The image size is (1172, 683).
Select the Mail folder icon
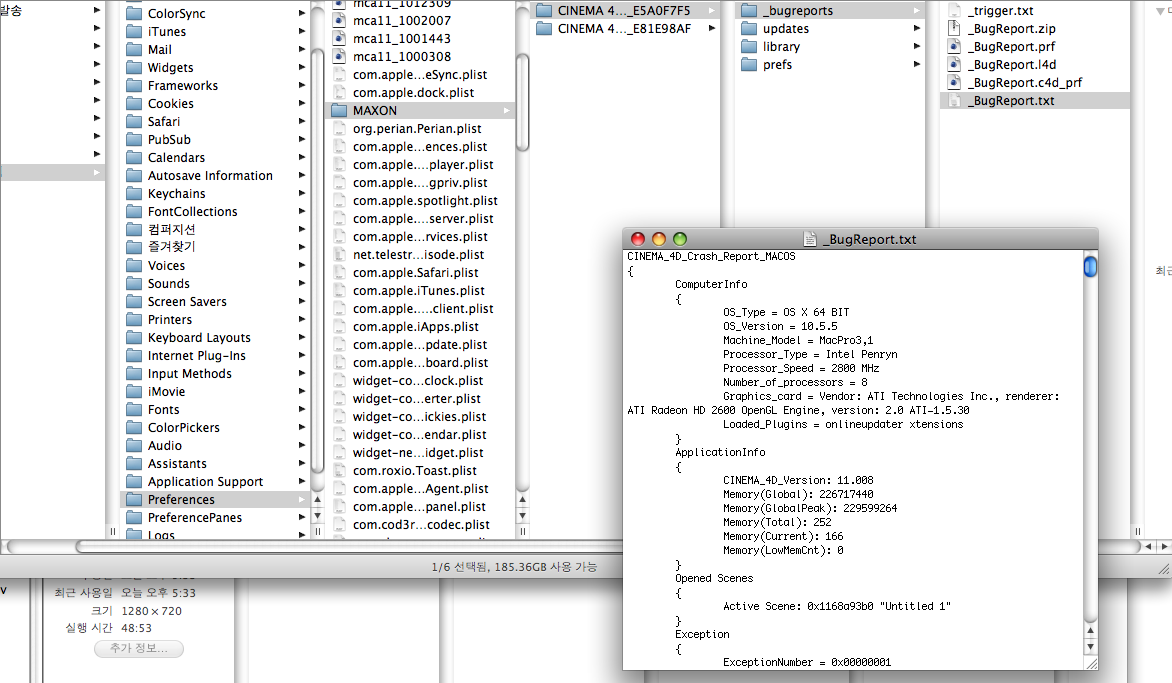click(135, 49)
